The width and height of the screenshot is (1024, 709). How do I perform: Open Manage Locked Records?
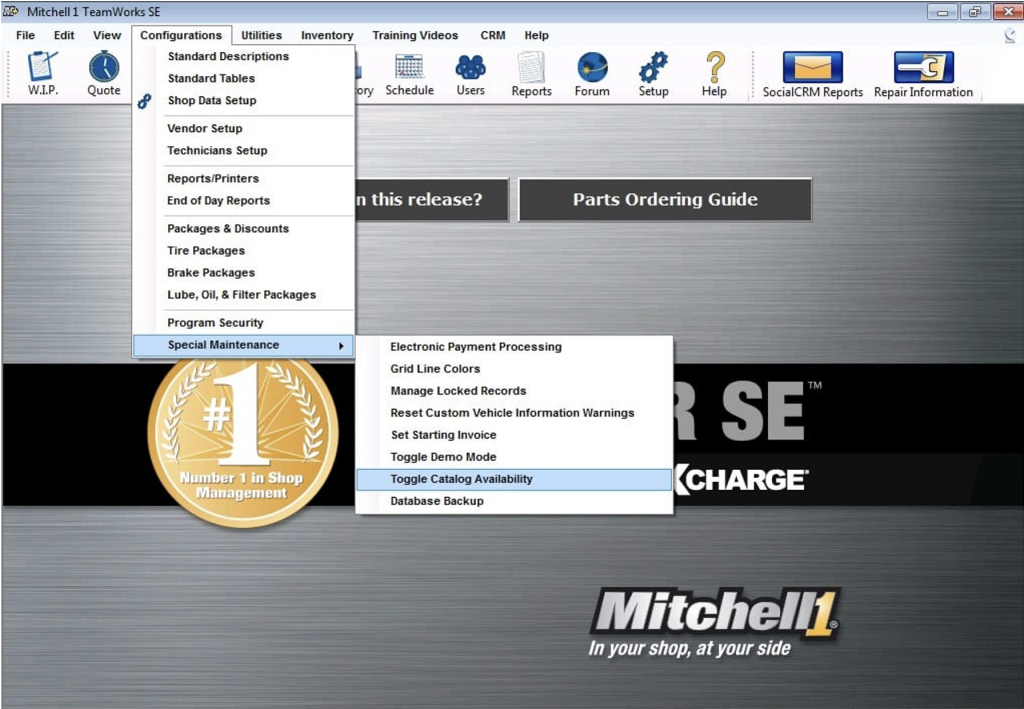pyautogui.click(x=514, y=391)
